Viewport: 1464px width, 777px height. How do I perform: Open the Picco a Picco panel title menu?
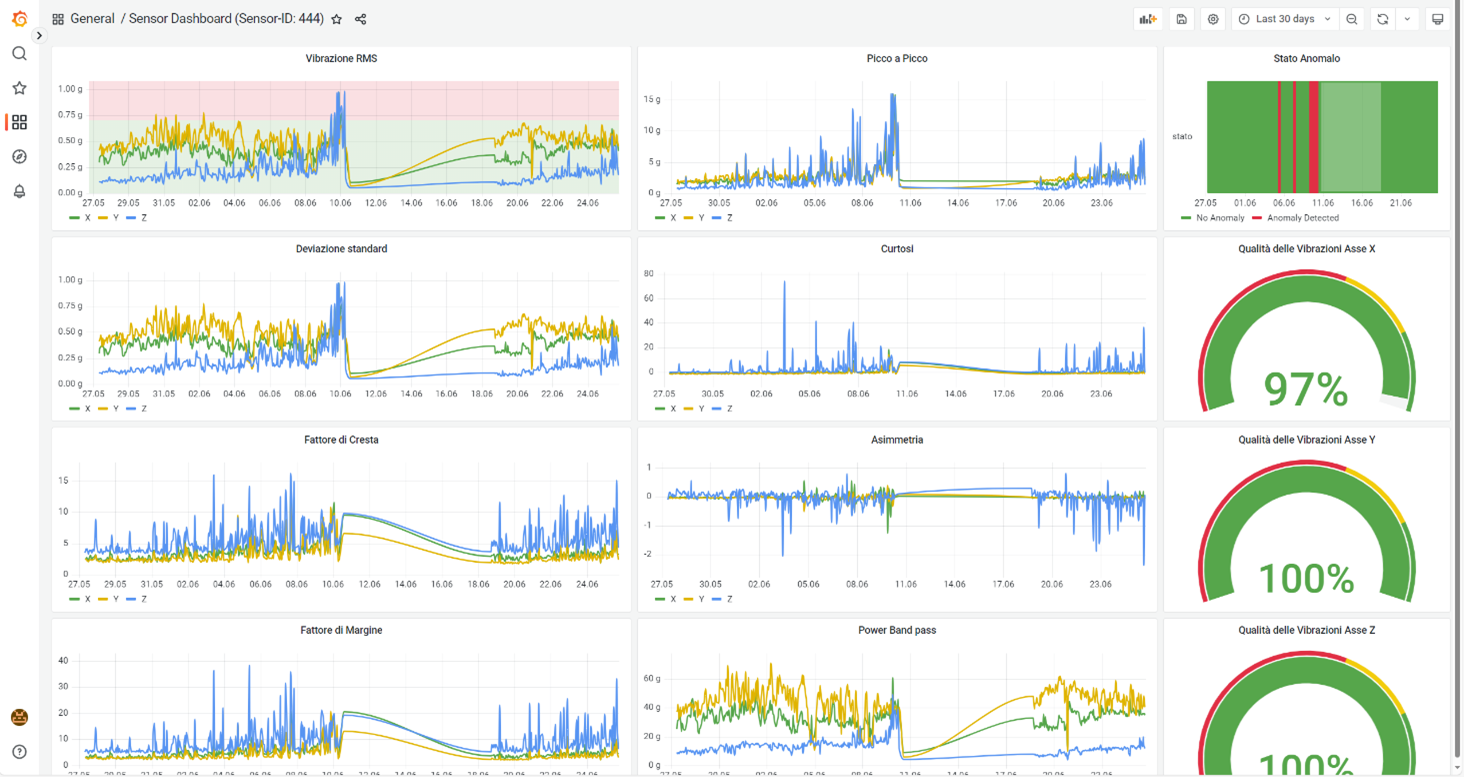pyautogui.click(x=897, y=58)
